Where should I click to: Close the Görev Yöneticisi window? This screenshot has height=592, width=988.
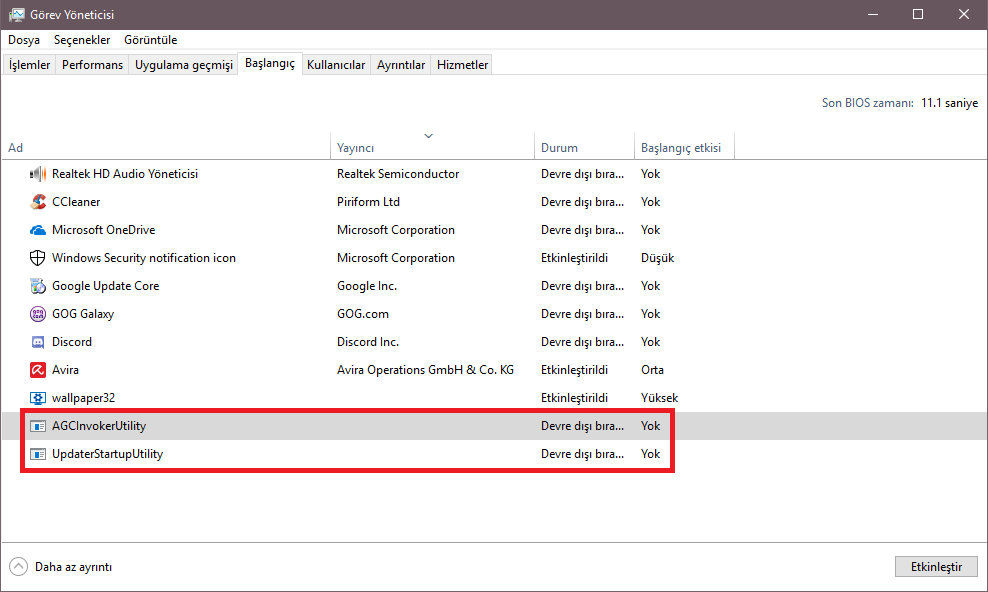(963, 14)
